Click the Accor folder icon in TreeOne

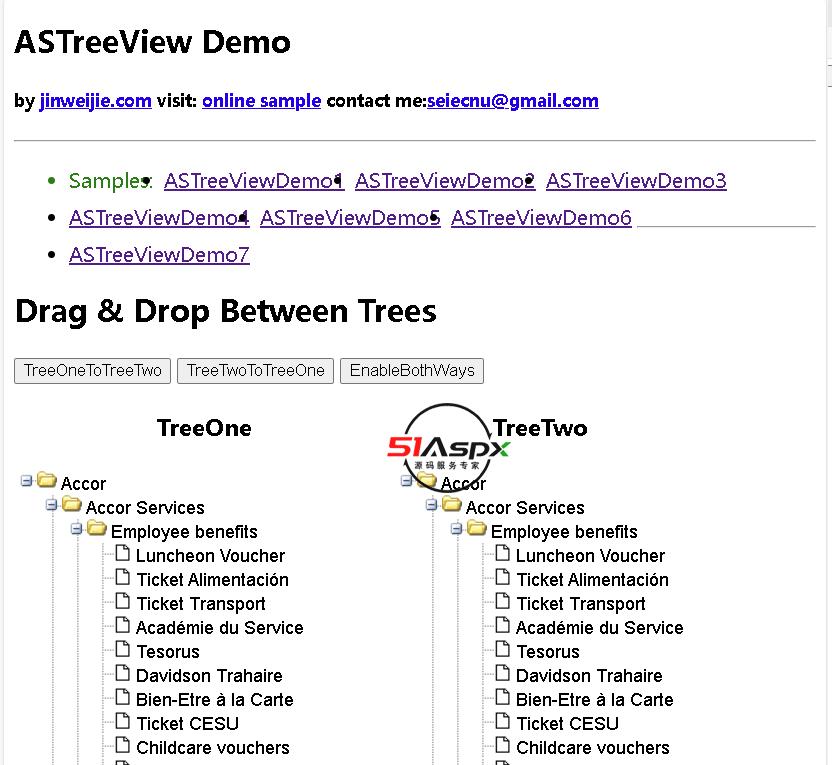click(47, 480)
